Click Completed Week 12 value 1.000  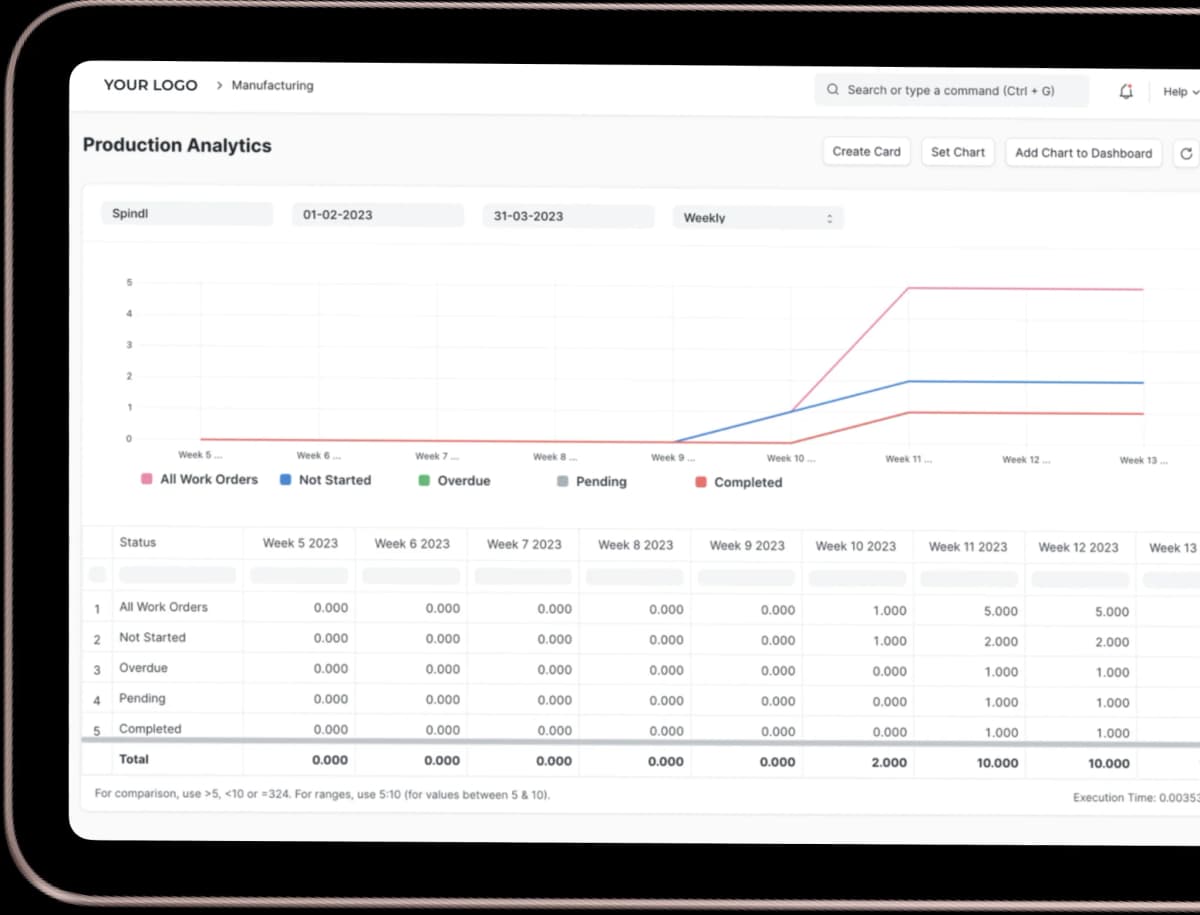coord(1113,733)
